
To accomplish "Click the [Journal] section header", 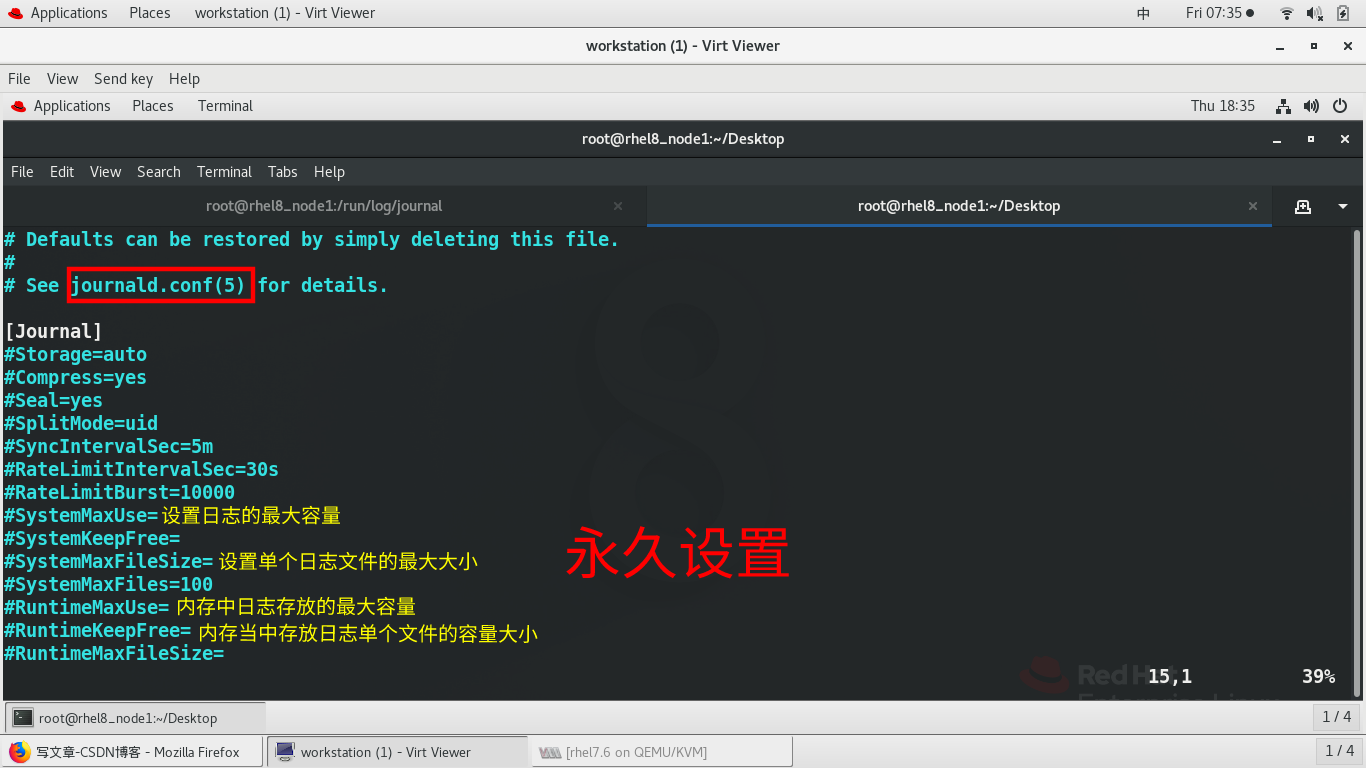I will click(x=54, y=331).
